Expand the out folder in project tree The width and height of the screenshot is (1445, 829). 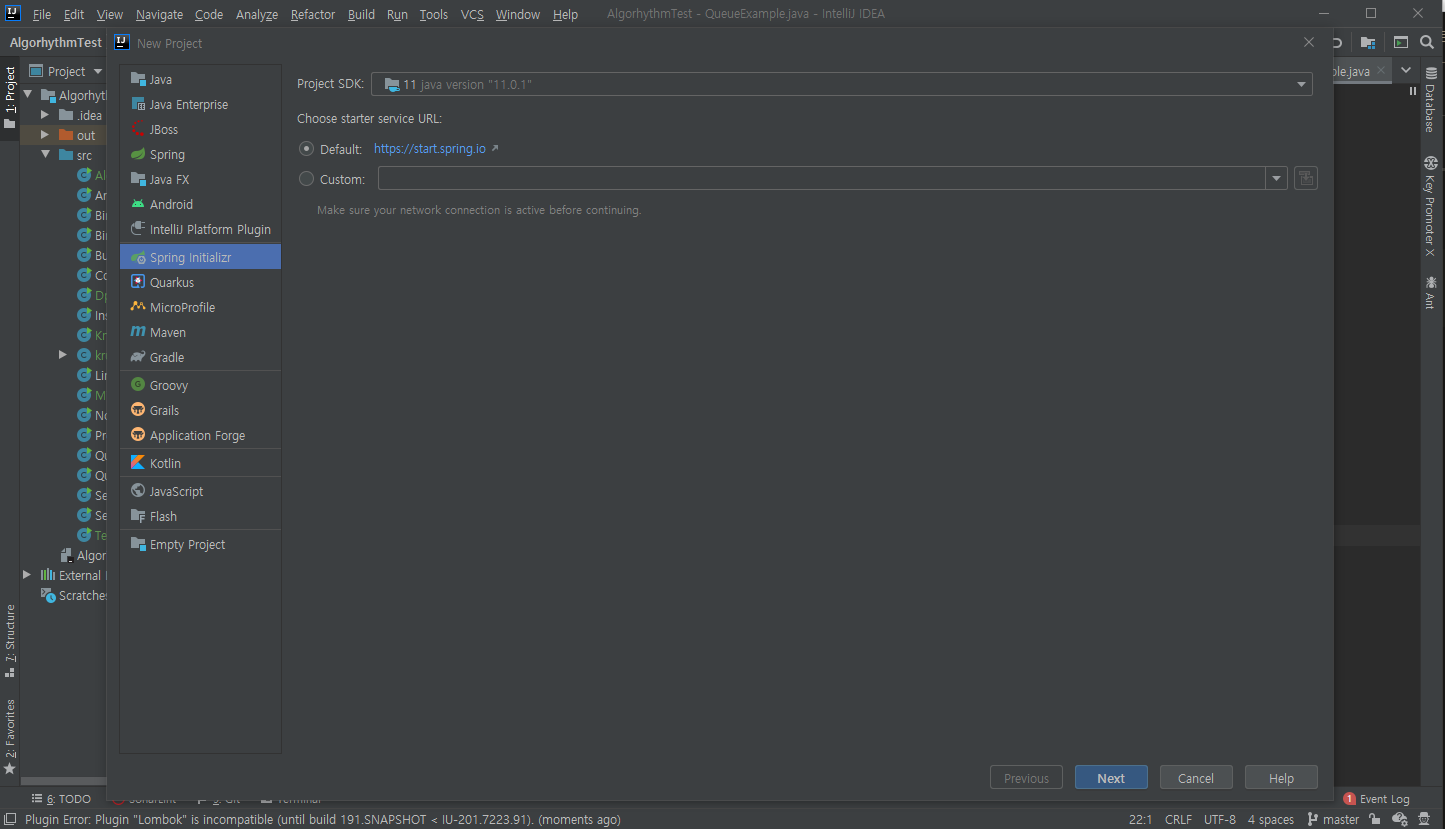pyautogui.click(x=45, y=135)
